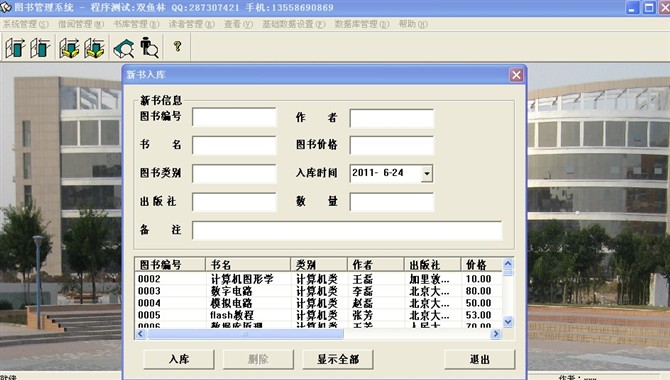
Task: Click the 图书编号 input field
Action: 234,117
